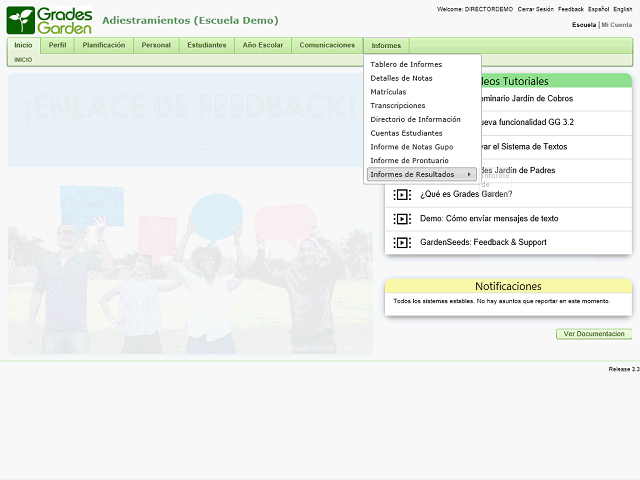Open the ¿Qué es Grades Garden? tutorial

(466, 194)
